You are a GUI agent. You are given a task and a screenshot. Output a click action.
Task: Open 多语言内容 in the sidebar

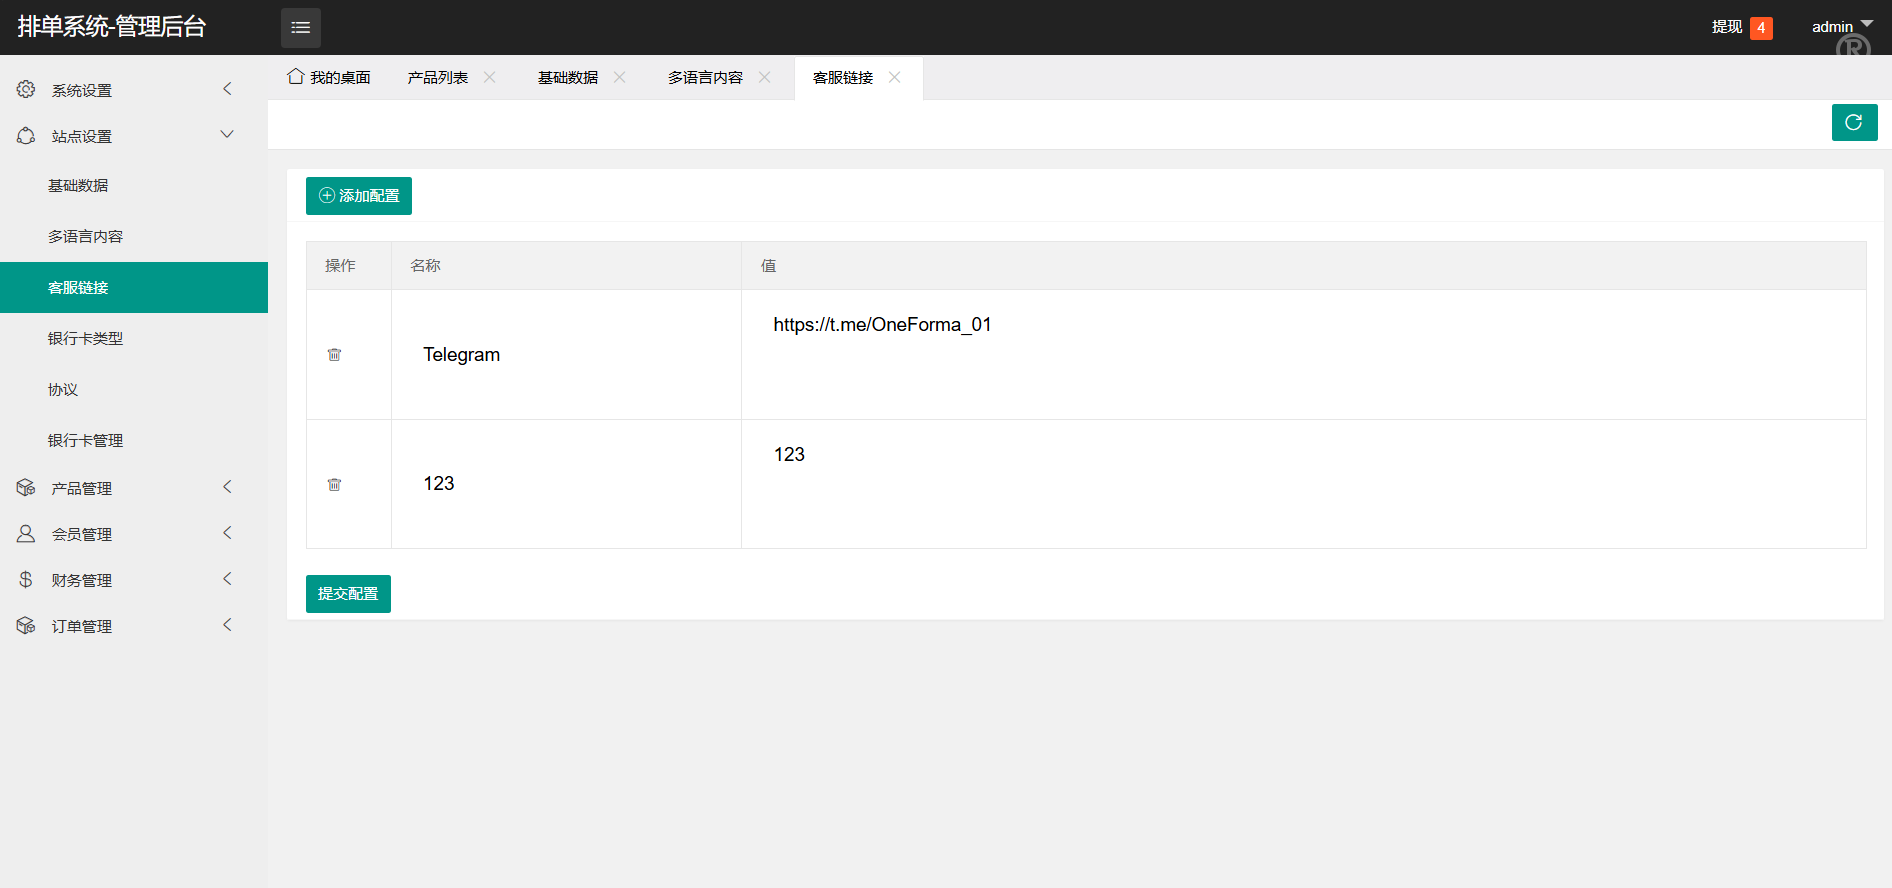[86, 236]
